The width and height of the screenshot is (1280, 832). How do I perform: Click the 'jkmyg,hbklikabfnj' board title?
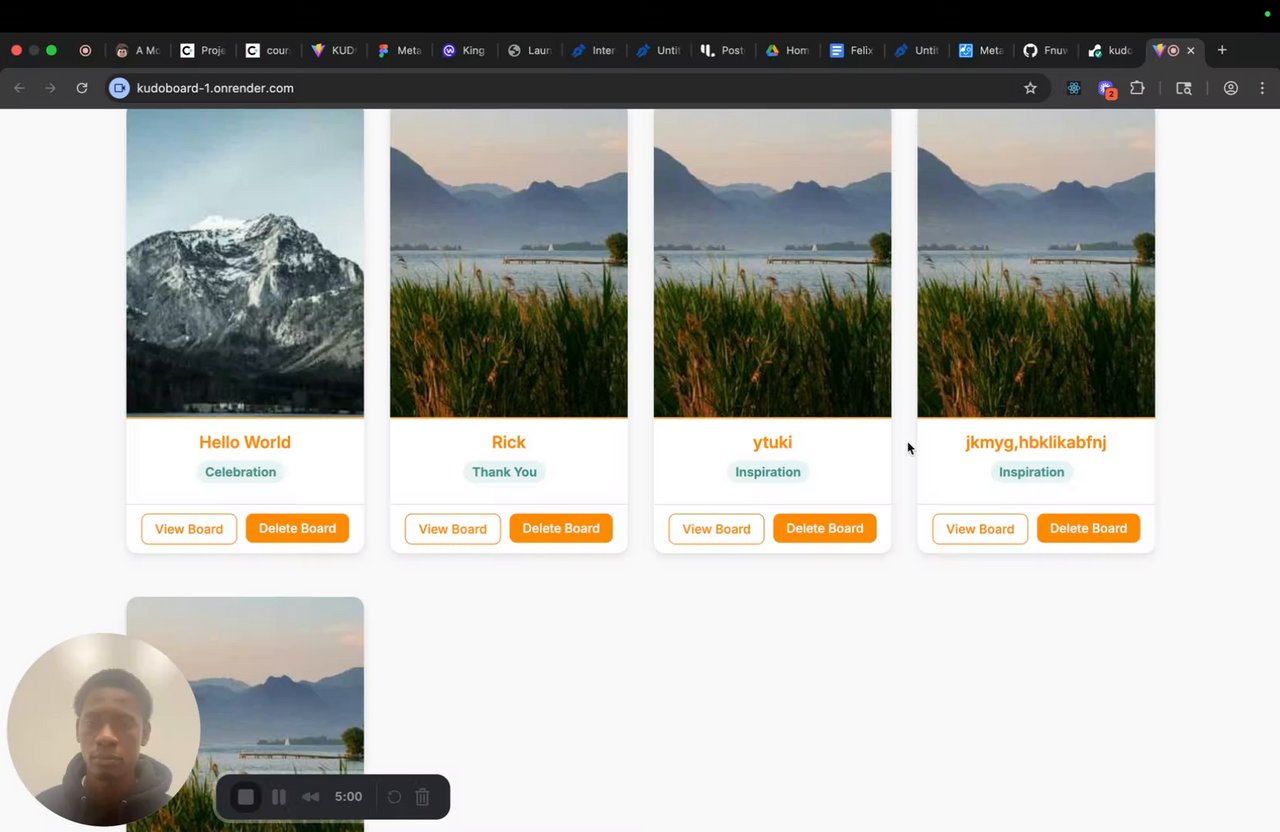pos(1036,442)
